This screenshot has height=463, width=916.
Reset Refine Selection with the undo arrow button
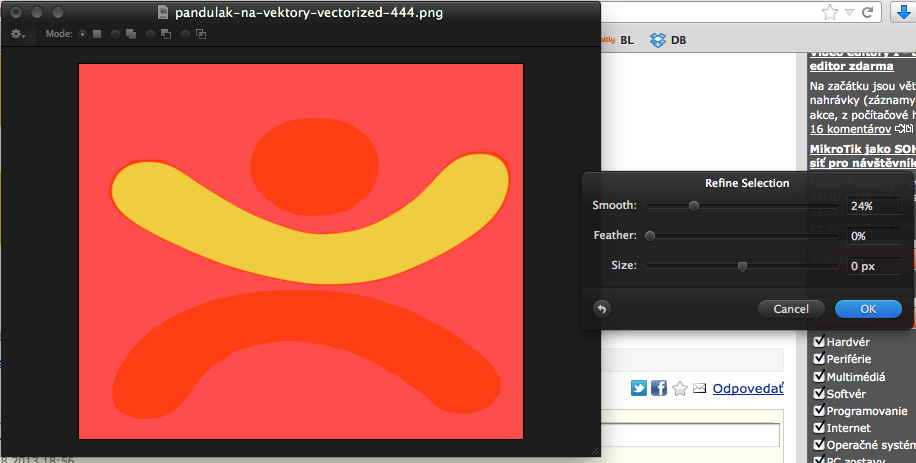point(602,309)
